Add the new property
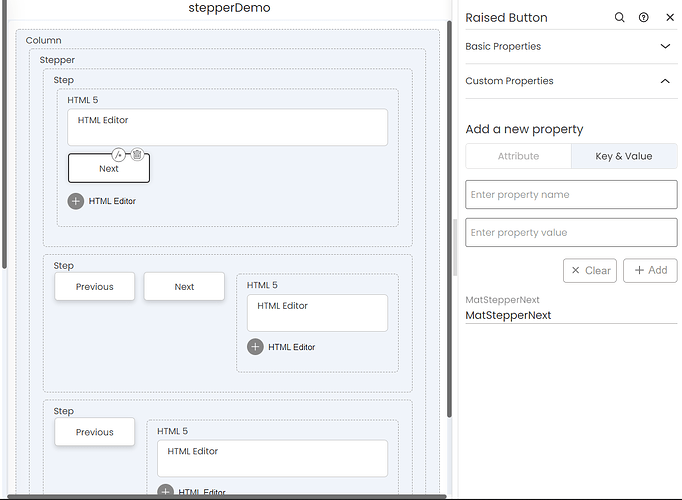 (650, 270)
